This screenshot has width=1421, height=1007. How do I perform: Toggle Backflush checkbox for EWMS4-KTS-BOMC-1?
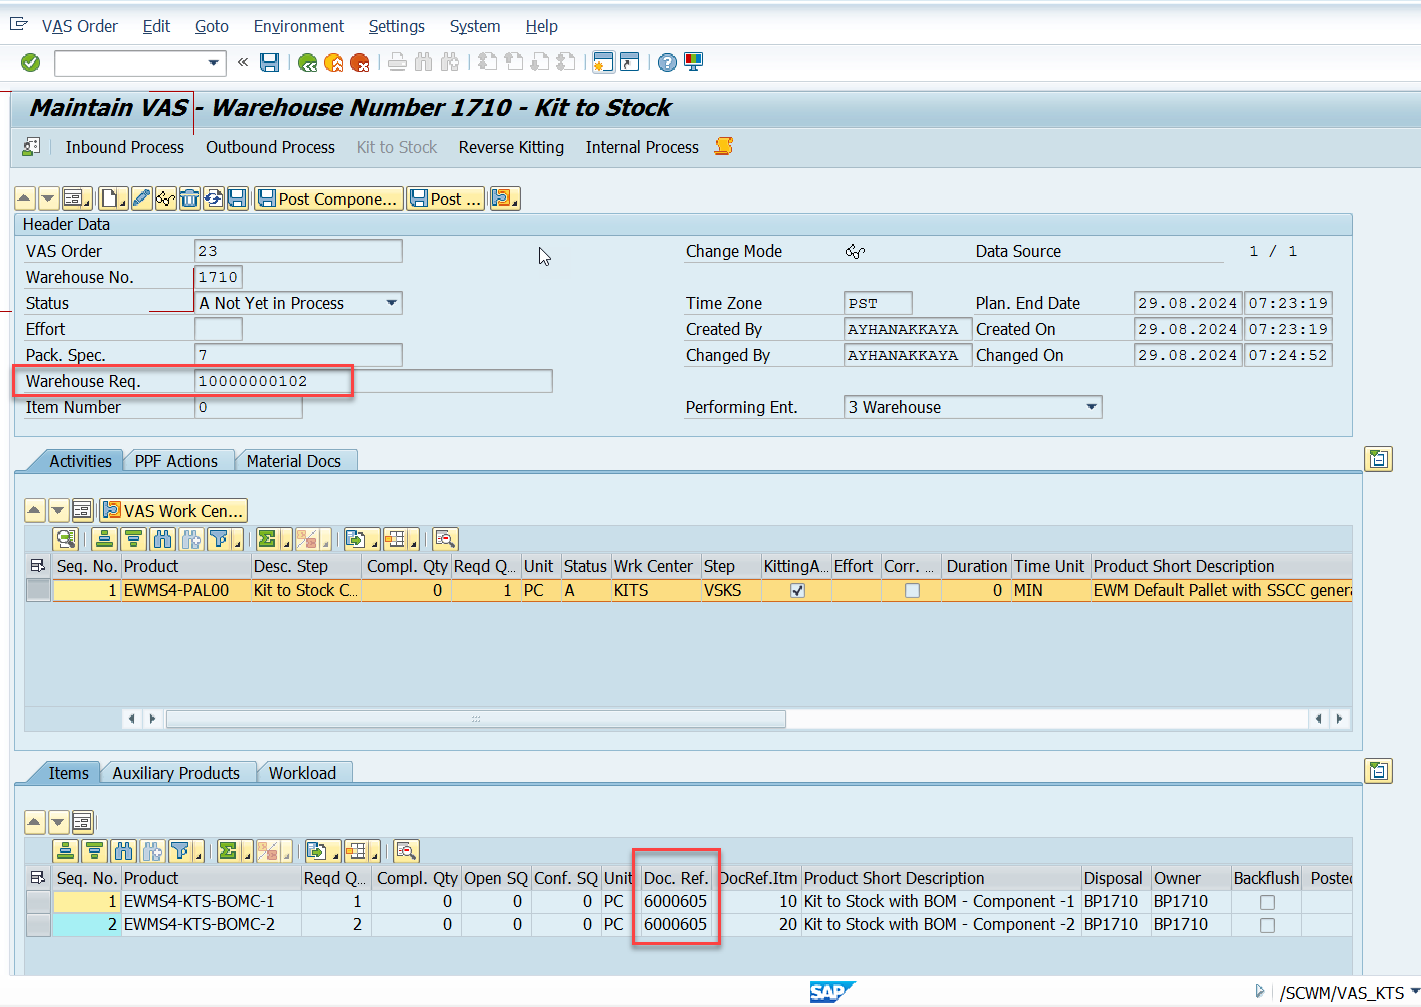click(1267, 902)
